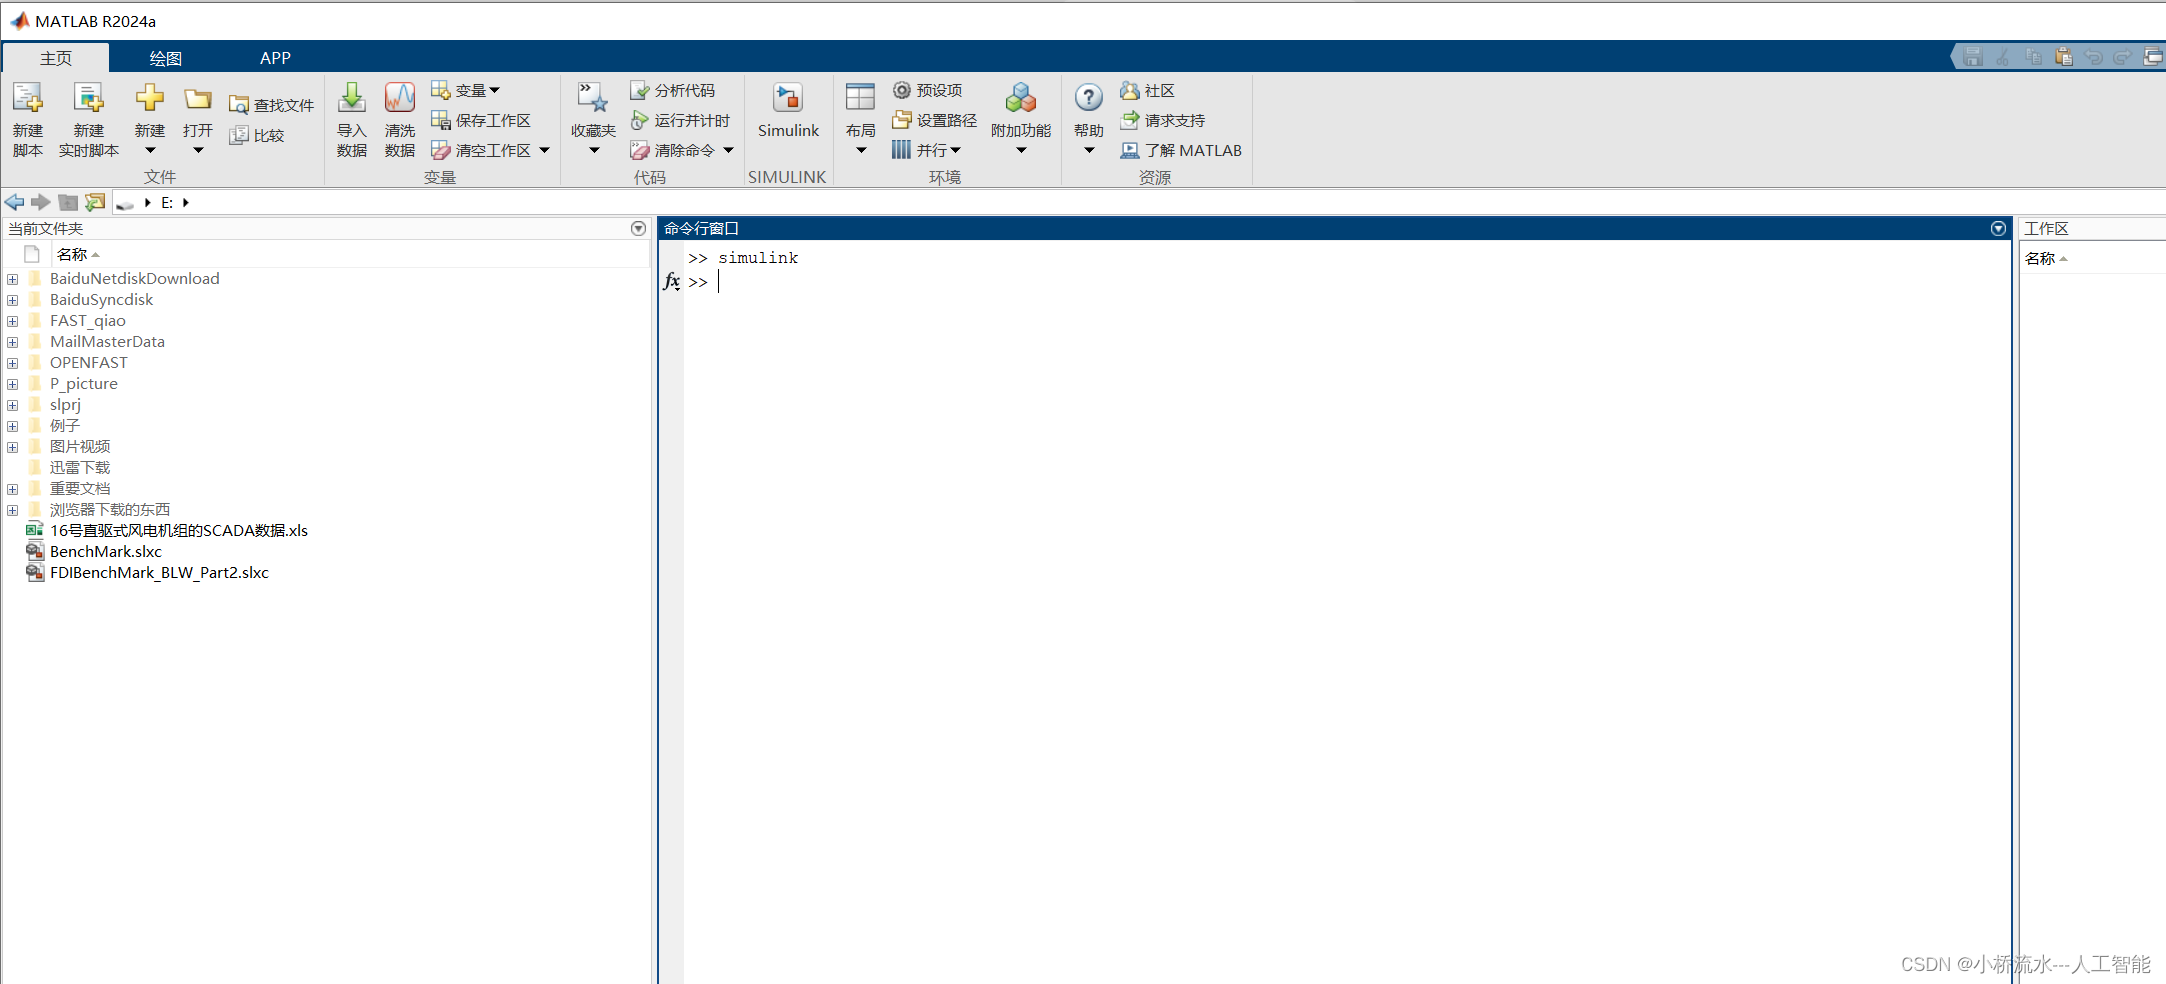2166x984 pixels.
Task: Go up one folder level icon
Action: [x=68, y=202]
